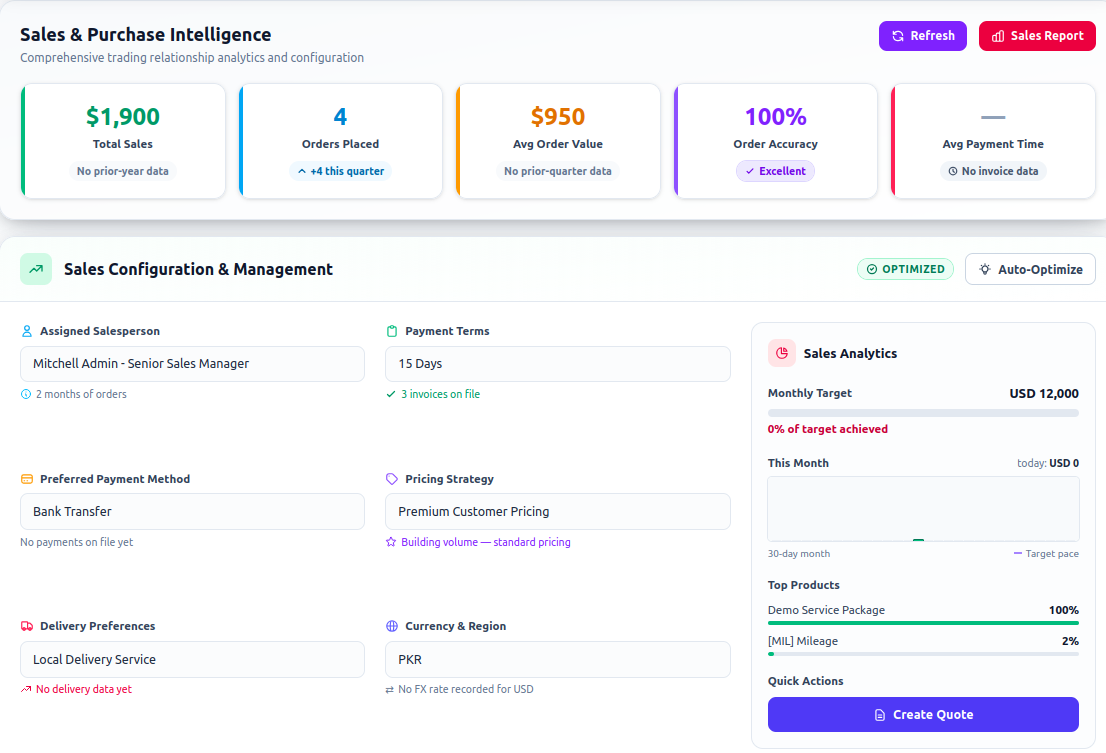The image size is (1106, 753).
Task: Click the $950 Avg Order Value figure
Action: point(558,116)
